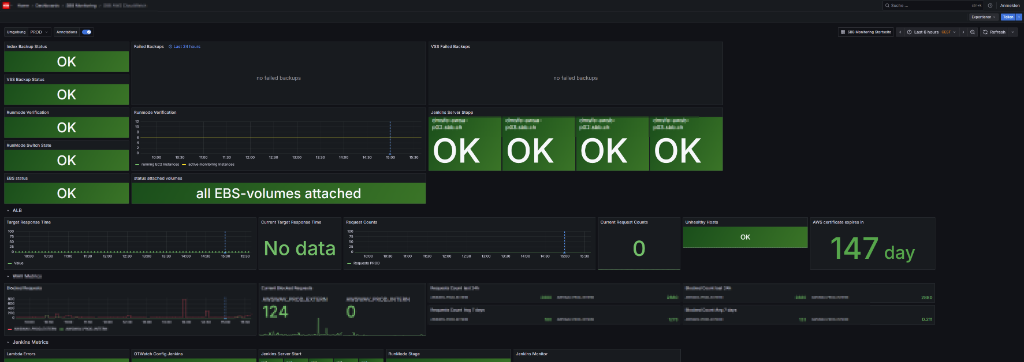
Task: Collapse the WAF Metrics row
Action: tap(25, 276)
